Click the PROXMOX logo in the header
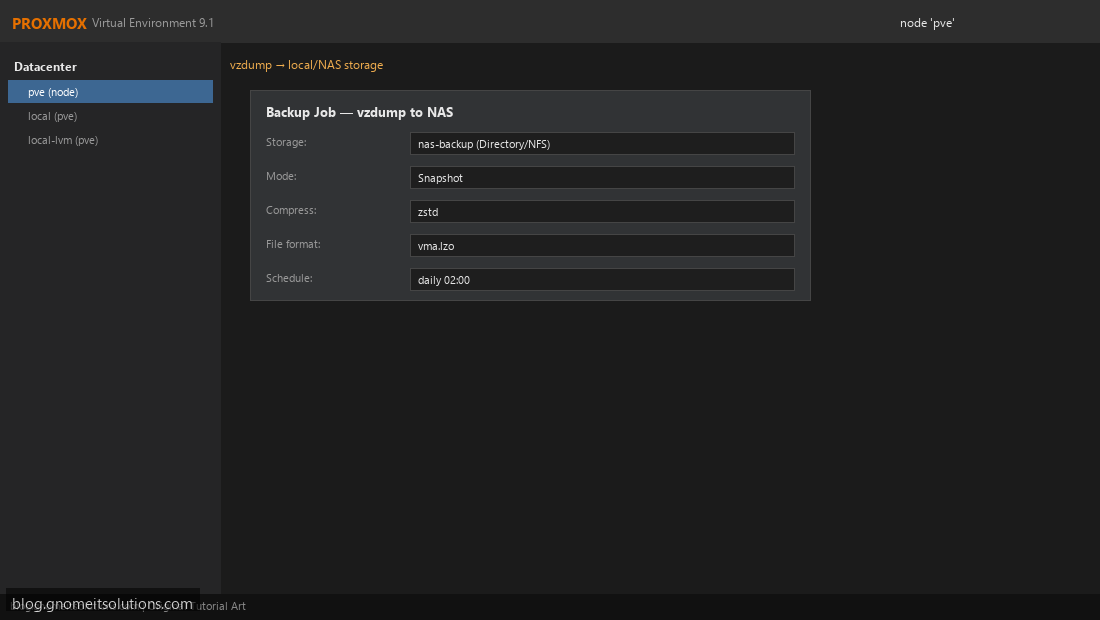The width and height of the screenshot is (1100, 620). click(49, 23)
